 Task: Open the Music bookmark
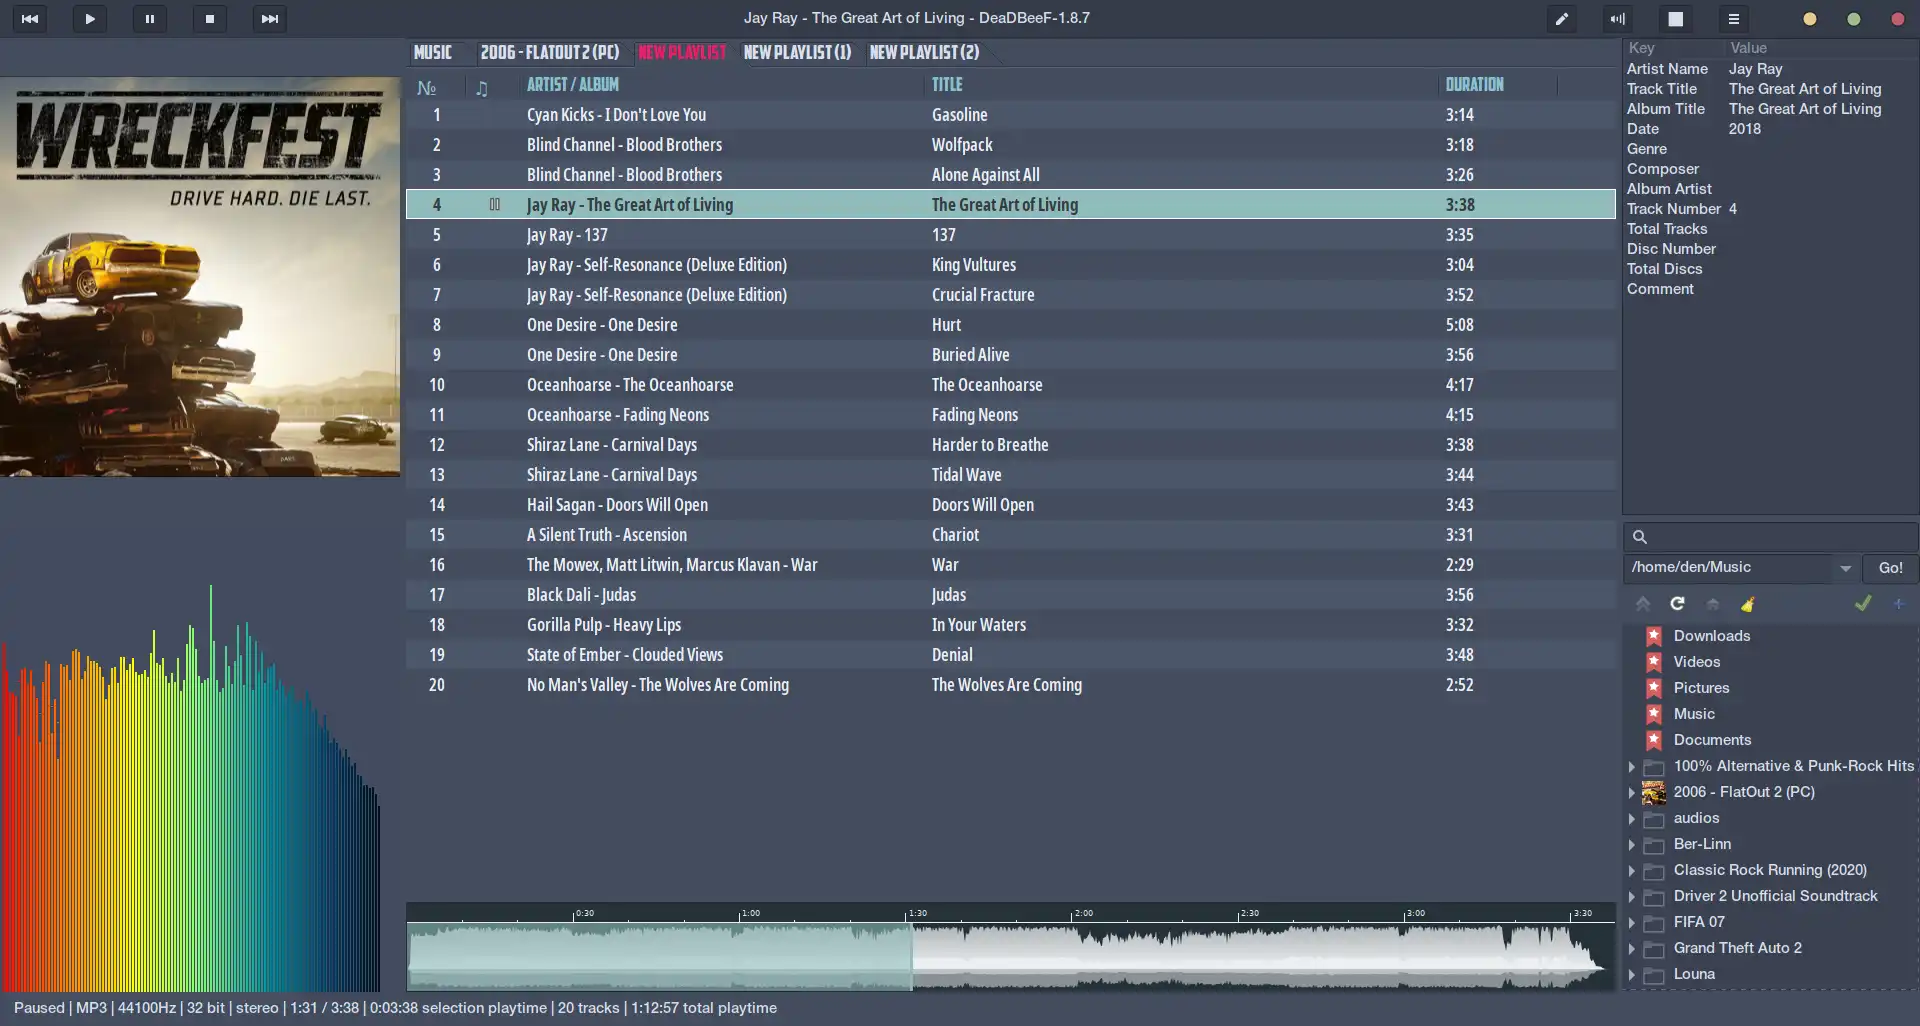tap(1694, 713)
